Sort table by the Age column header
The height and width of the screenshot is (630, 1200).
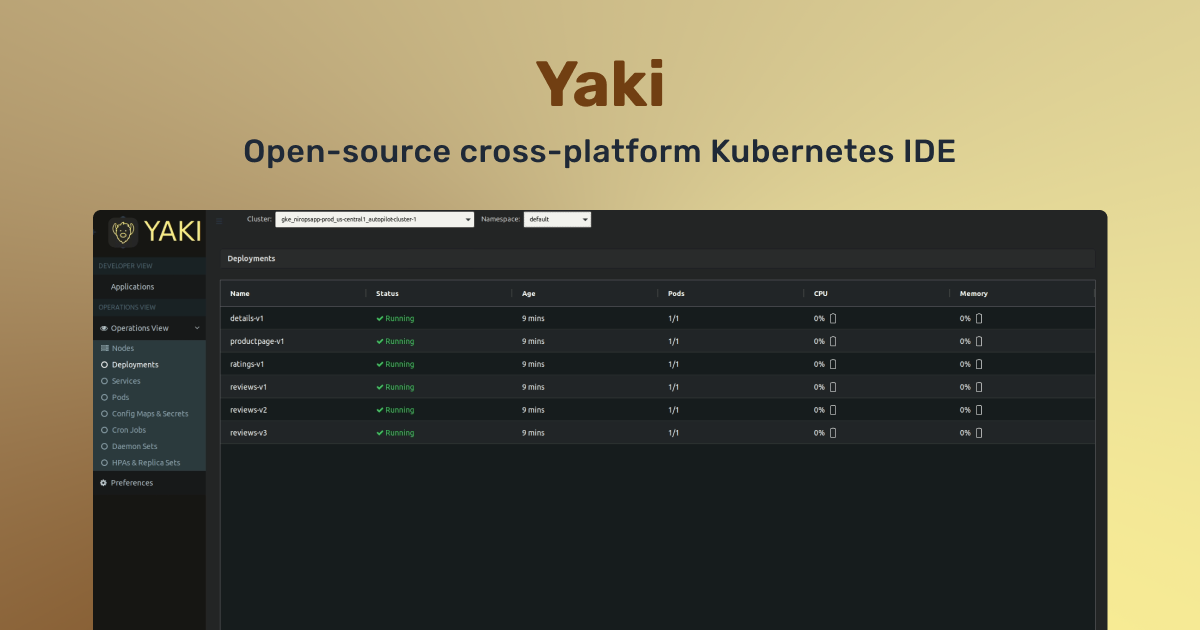(528, 293)
